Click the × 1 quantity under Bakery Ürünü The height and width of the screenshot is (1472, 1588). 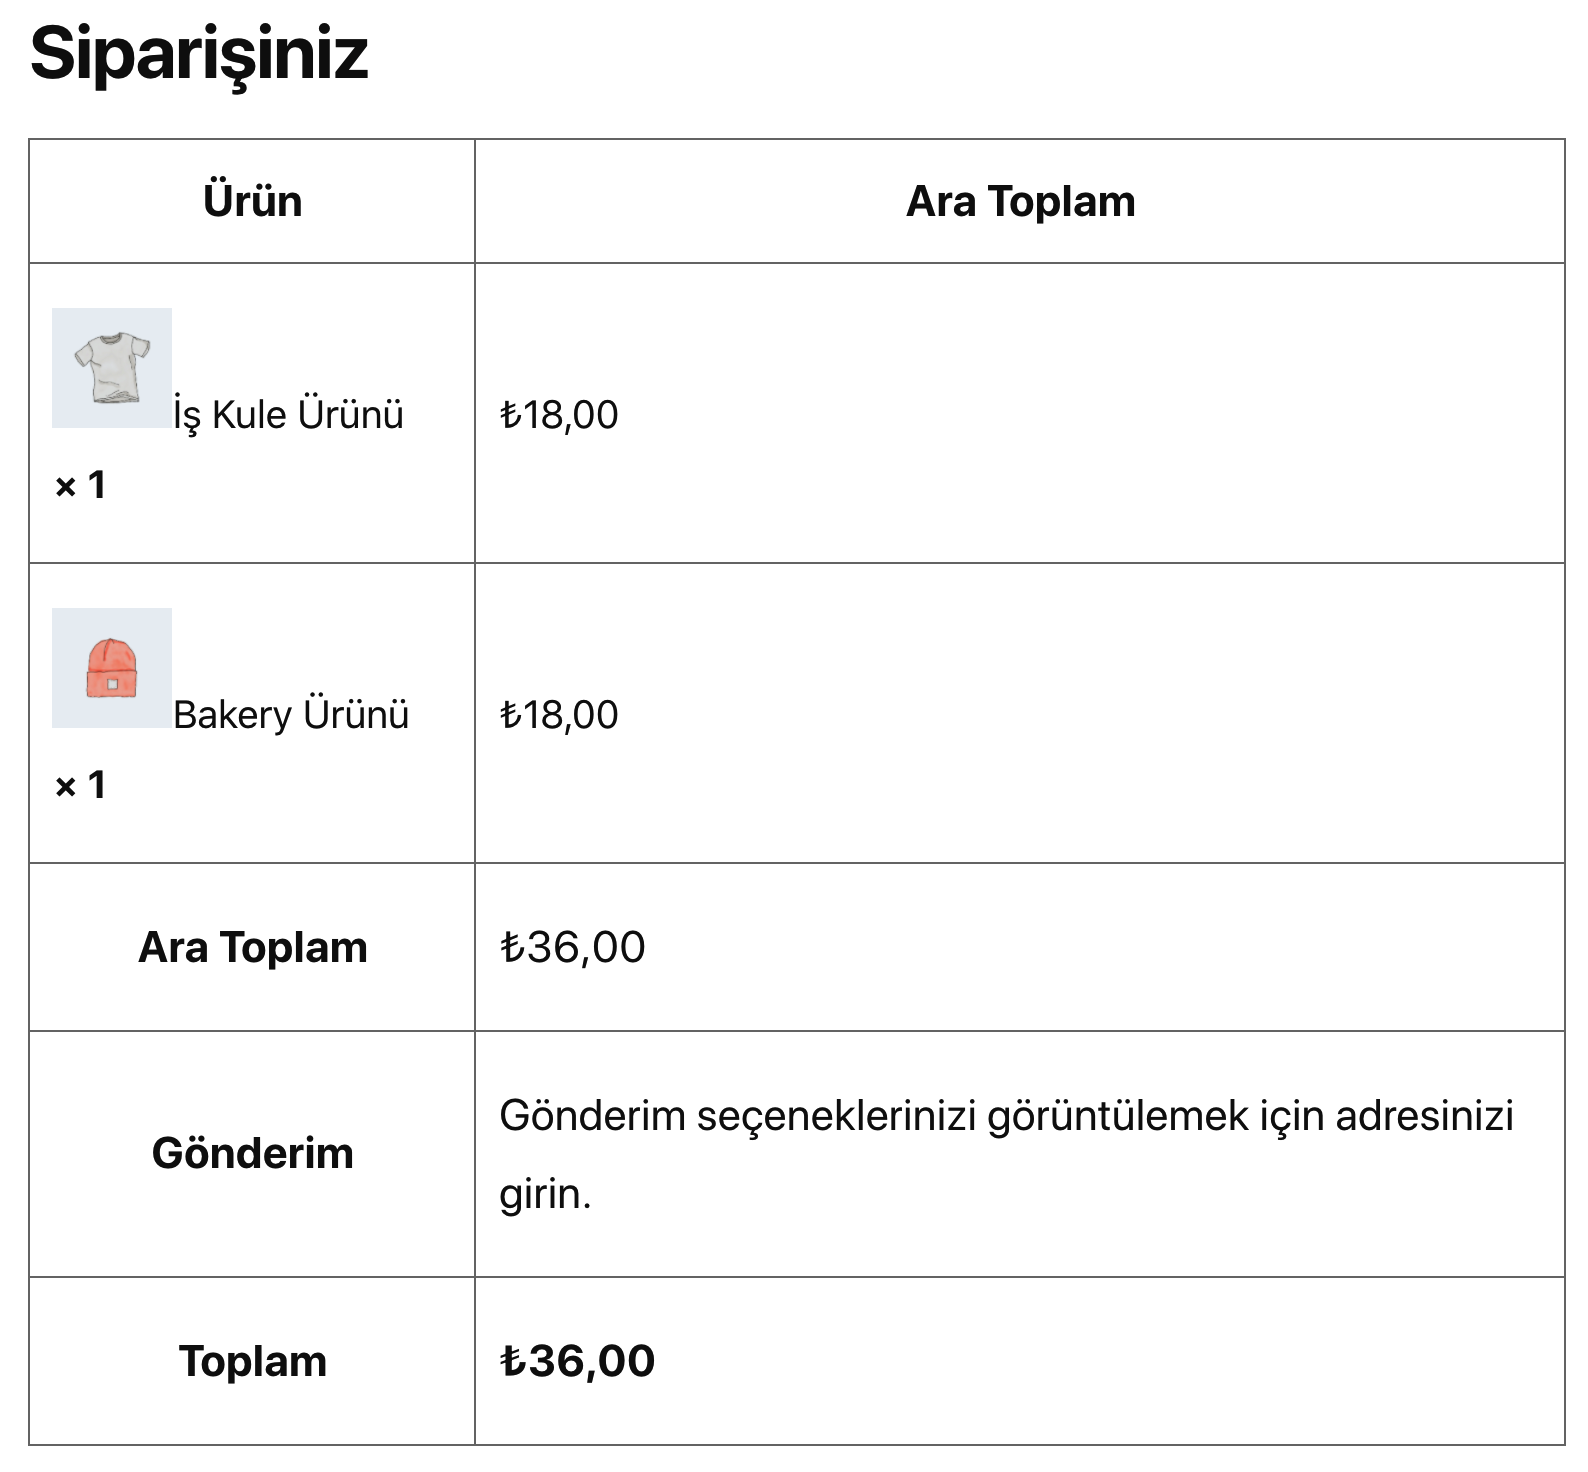80,785
